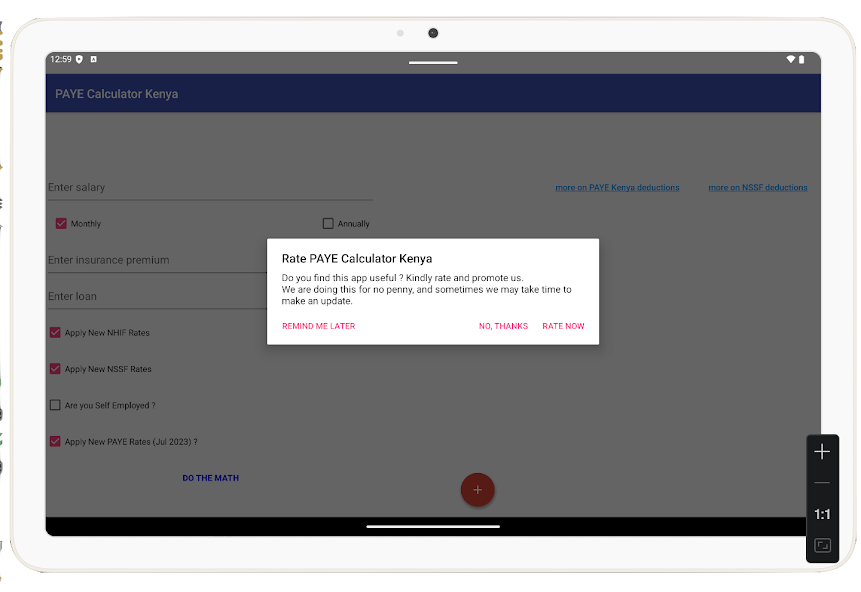Check Are you Self Employed

point(55,405)
